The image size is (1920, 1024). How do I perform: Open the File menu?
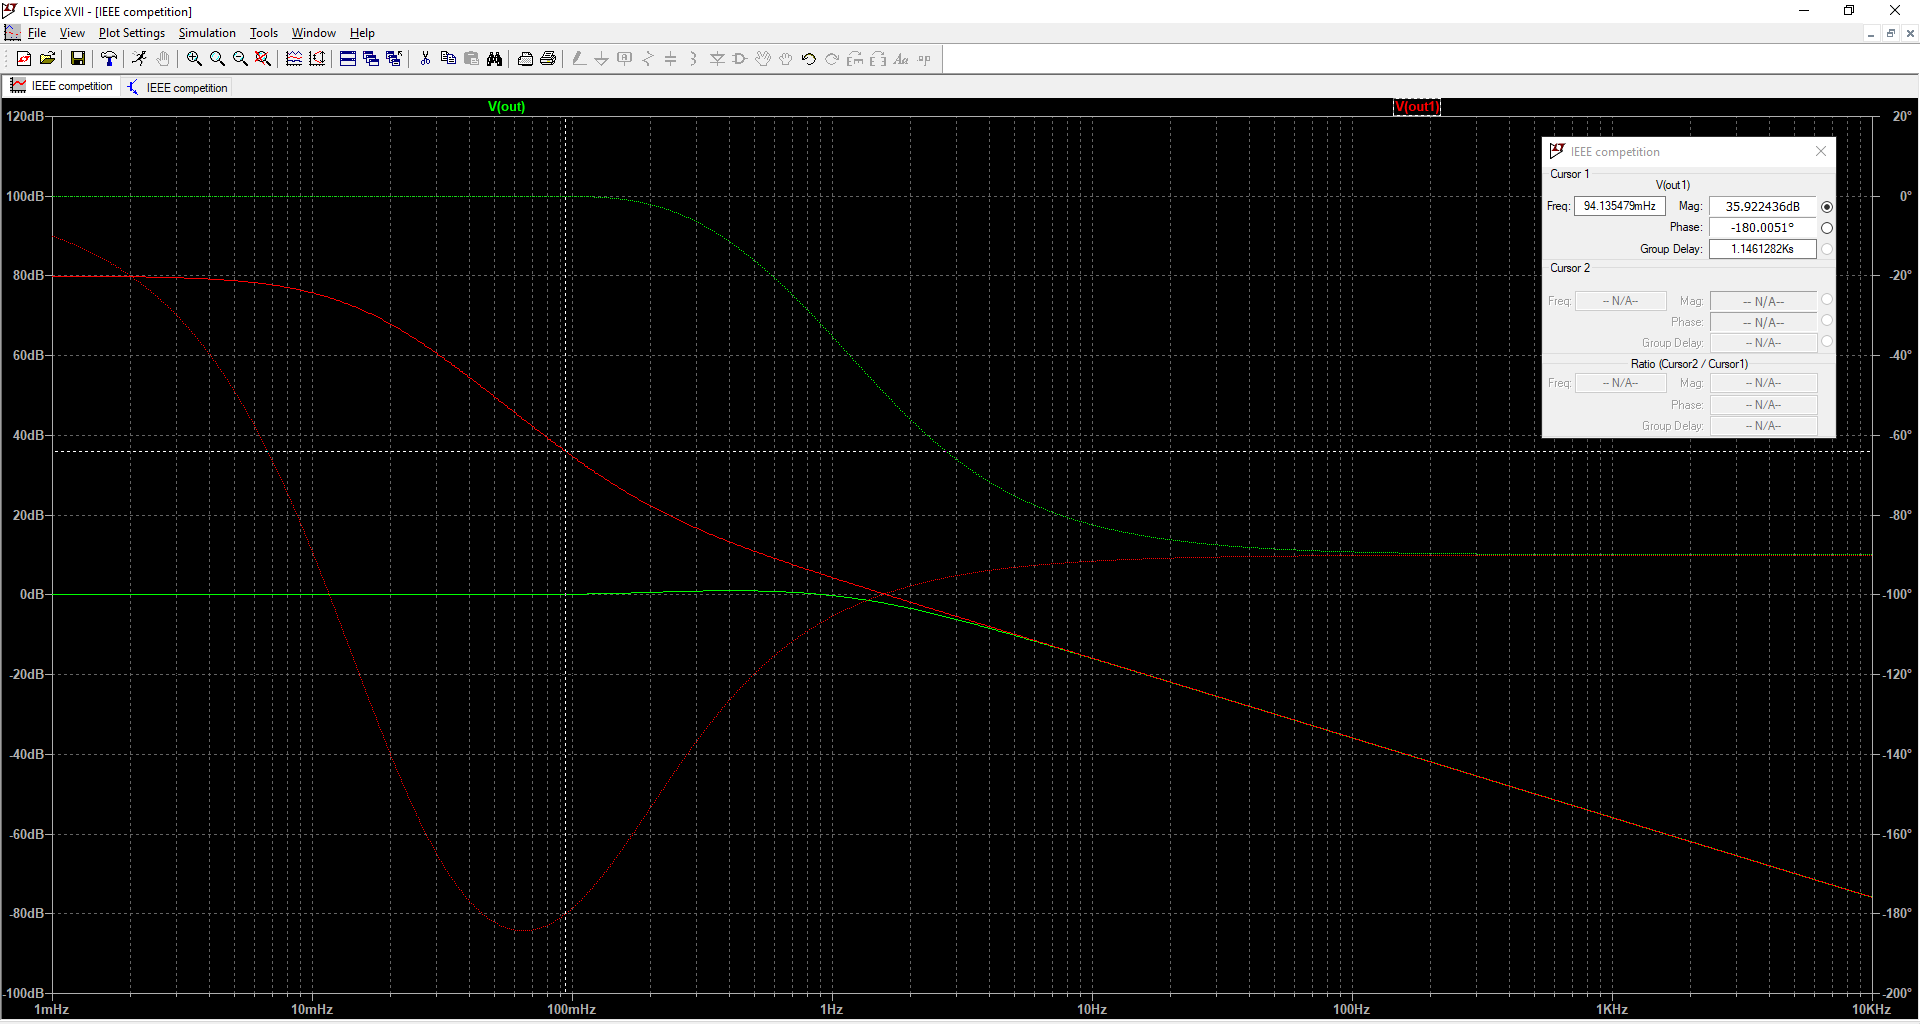[x=37, y=33]
